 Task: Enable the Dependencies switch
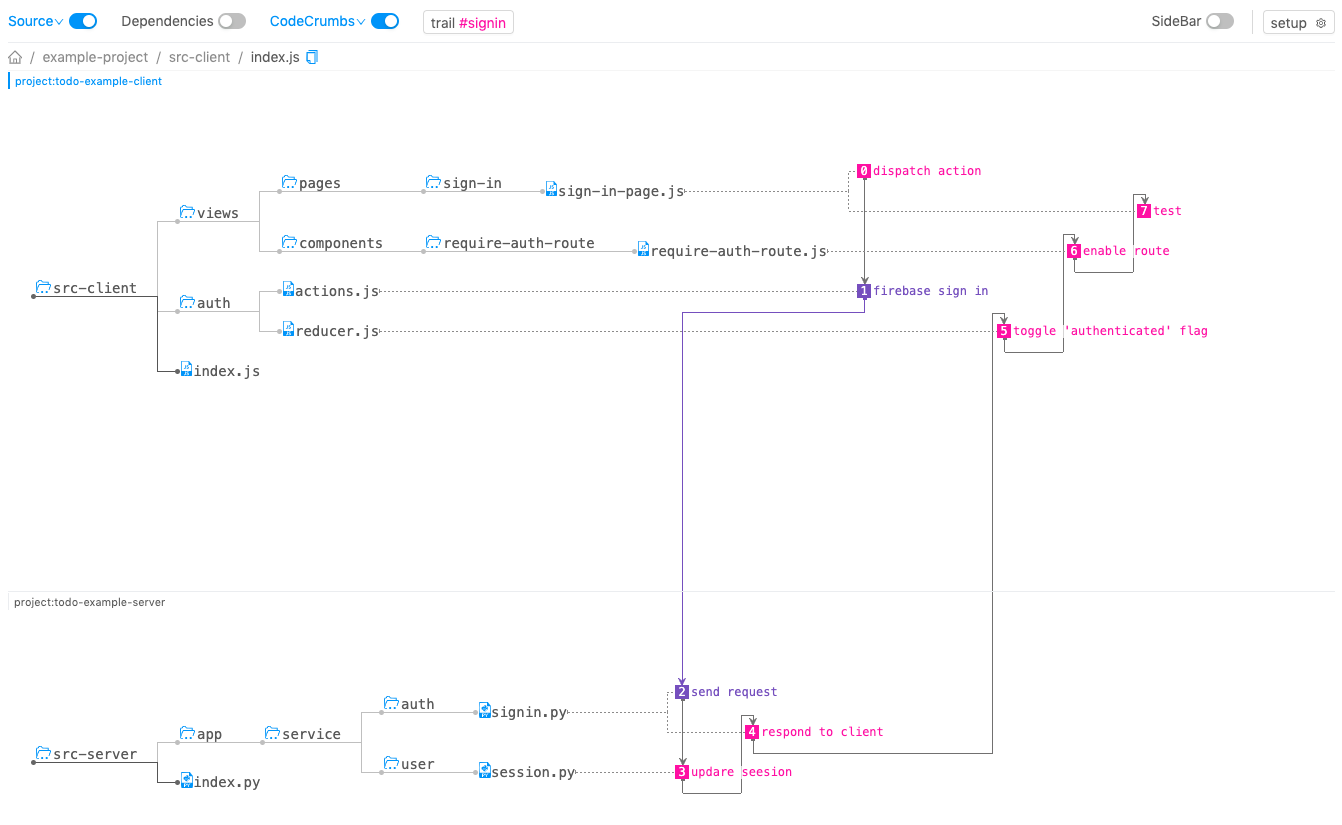pos(232,21)
